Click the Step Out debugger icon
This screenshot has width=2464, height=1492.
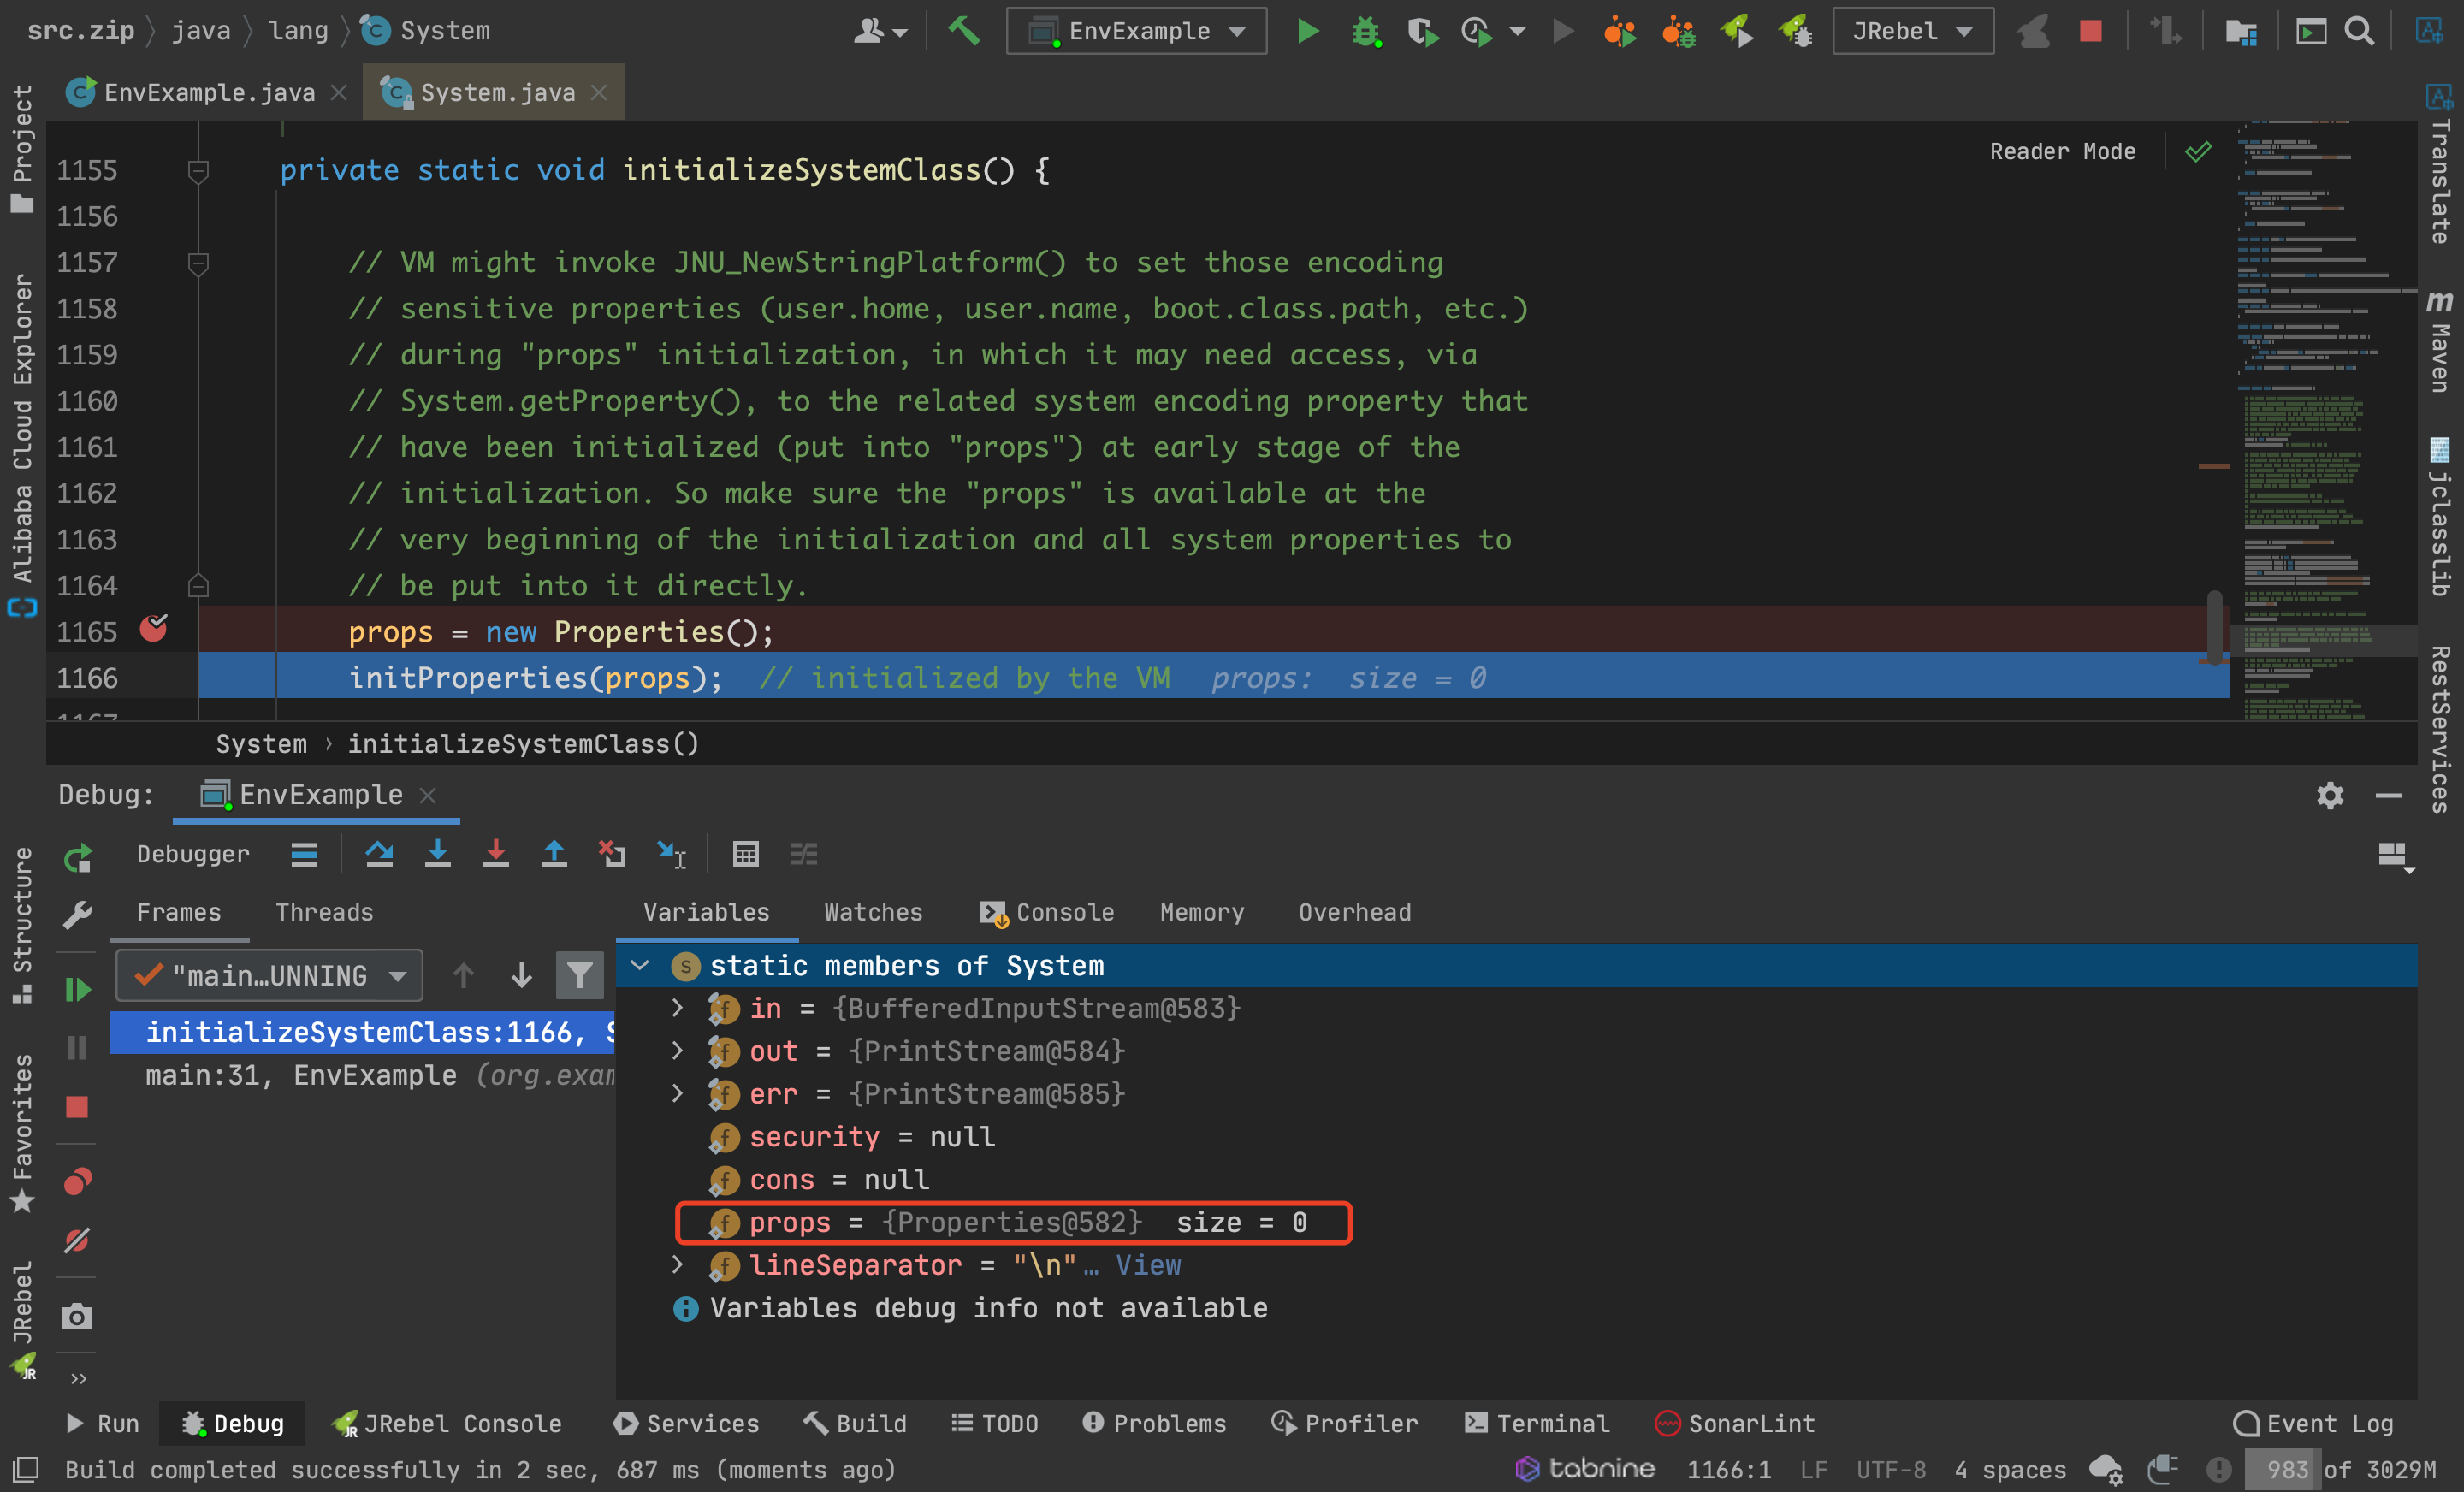coord(553,854)
